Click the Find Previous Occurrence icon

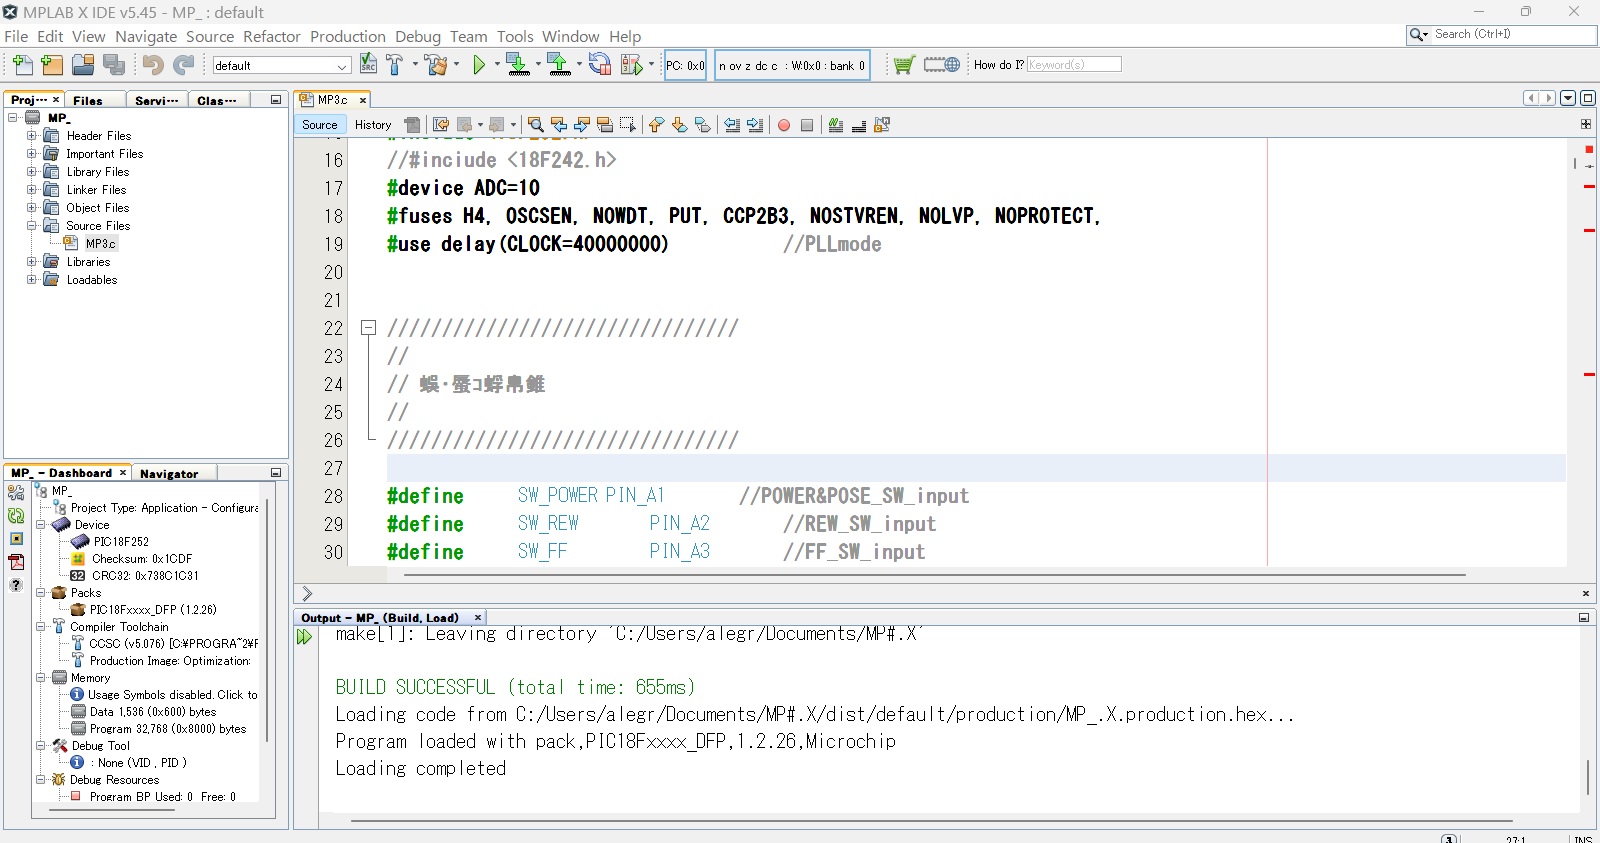559,125
